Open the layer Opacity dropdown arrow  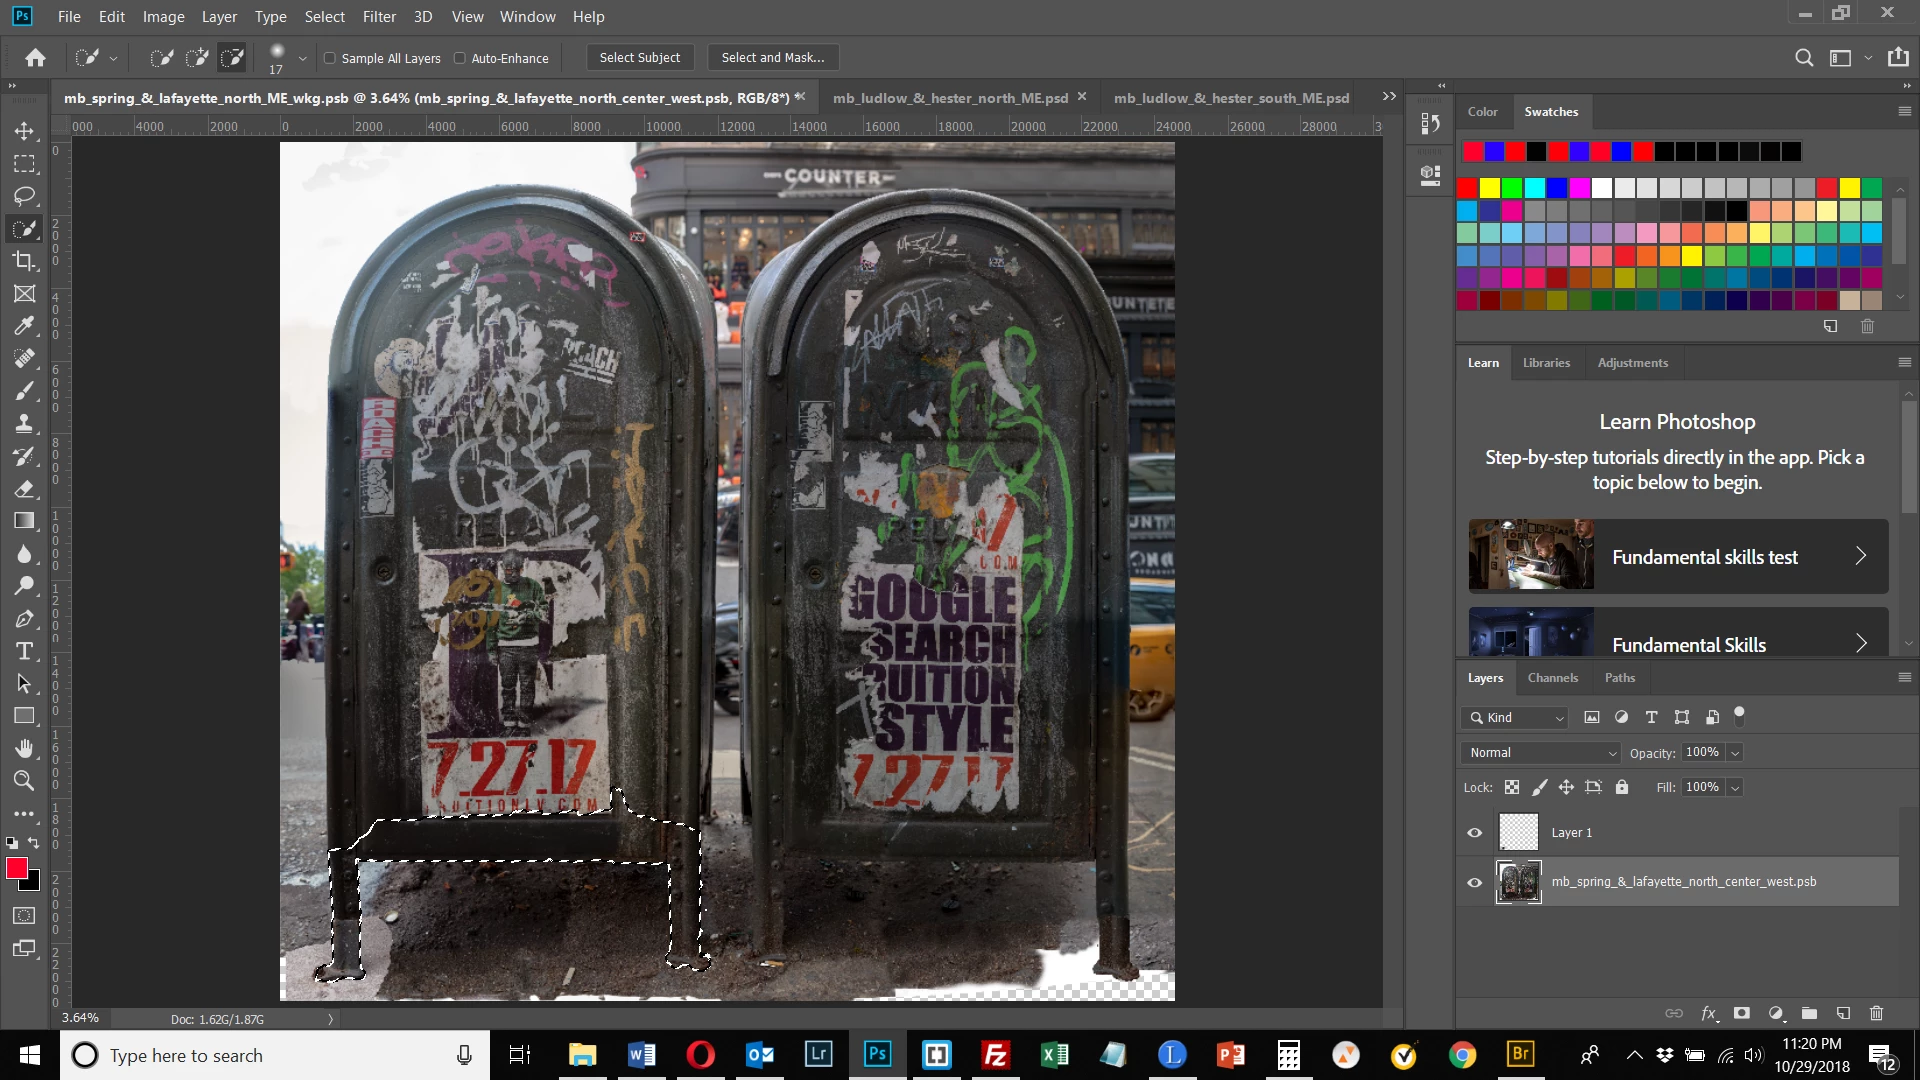click(1736, 753)
